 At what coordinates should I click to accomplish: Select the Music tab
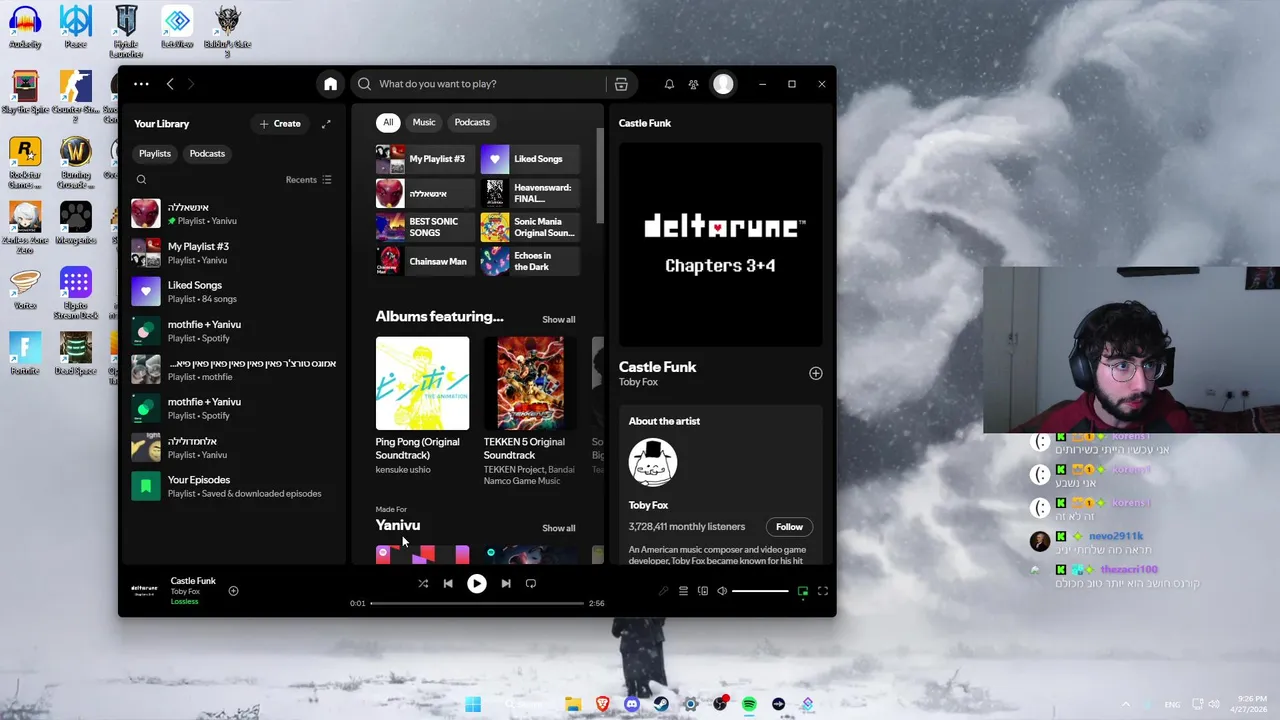[x=424, y=122]
